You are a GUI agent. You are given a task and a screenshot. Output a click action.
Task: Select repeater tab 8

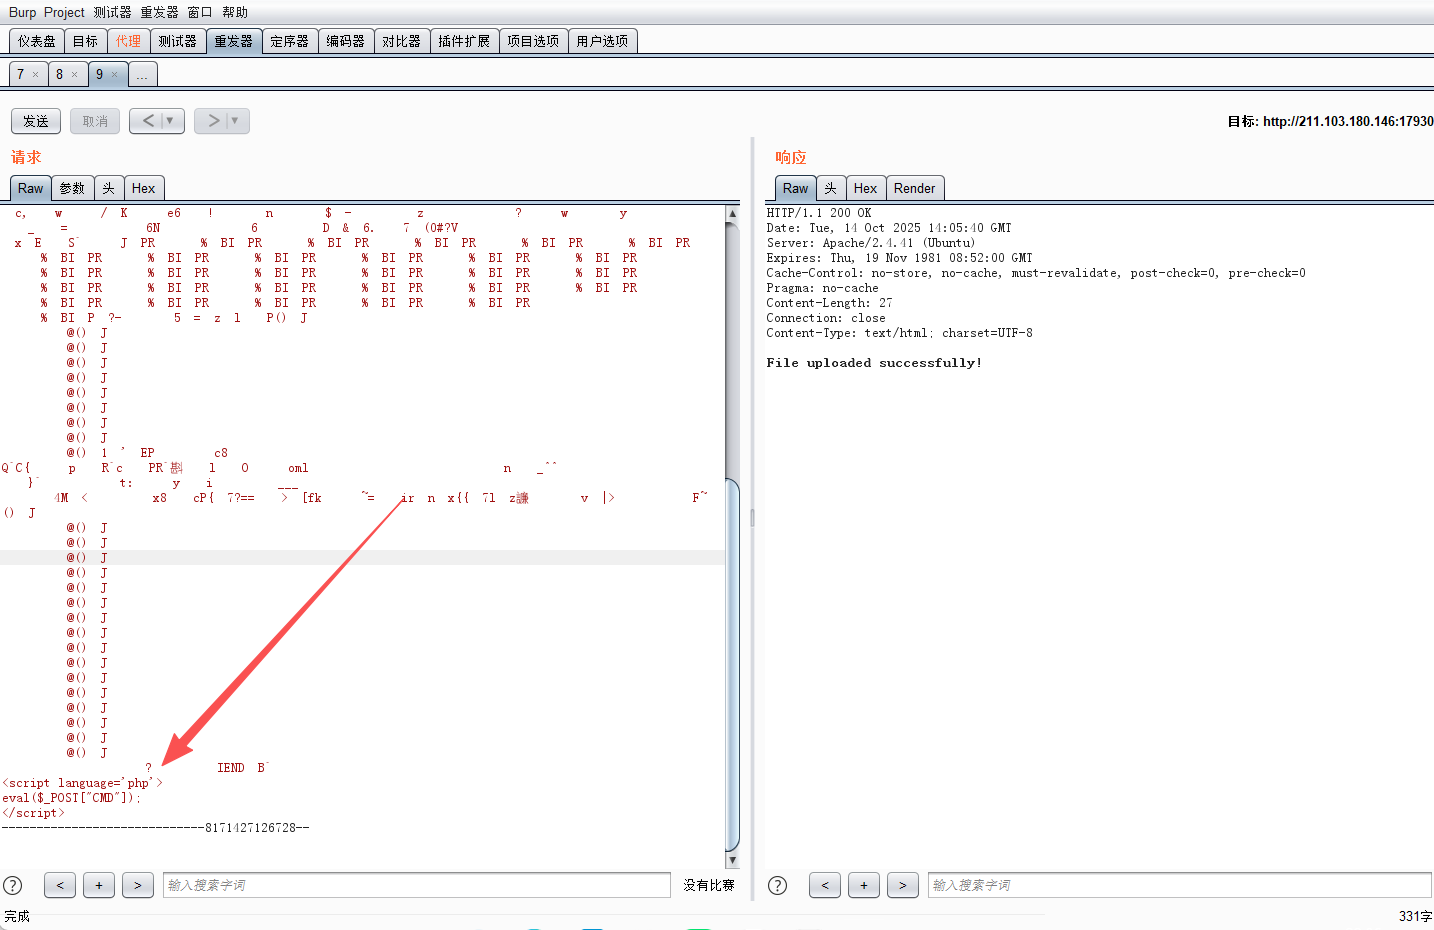tap(59, 74)
